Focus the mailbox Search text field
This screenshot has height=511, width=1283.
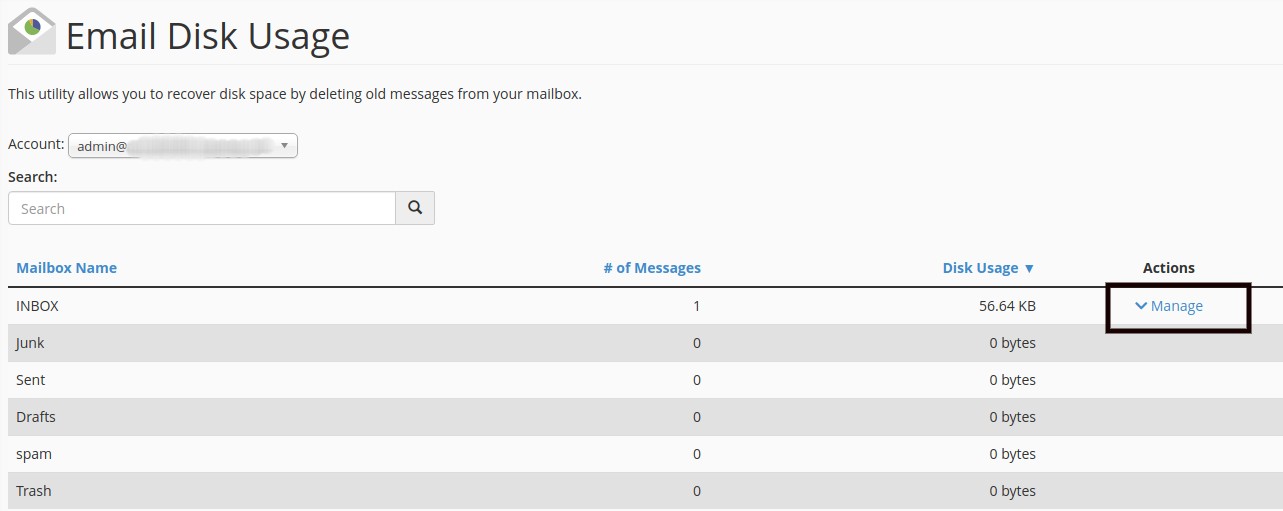pos(202,208)
